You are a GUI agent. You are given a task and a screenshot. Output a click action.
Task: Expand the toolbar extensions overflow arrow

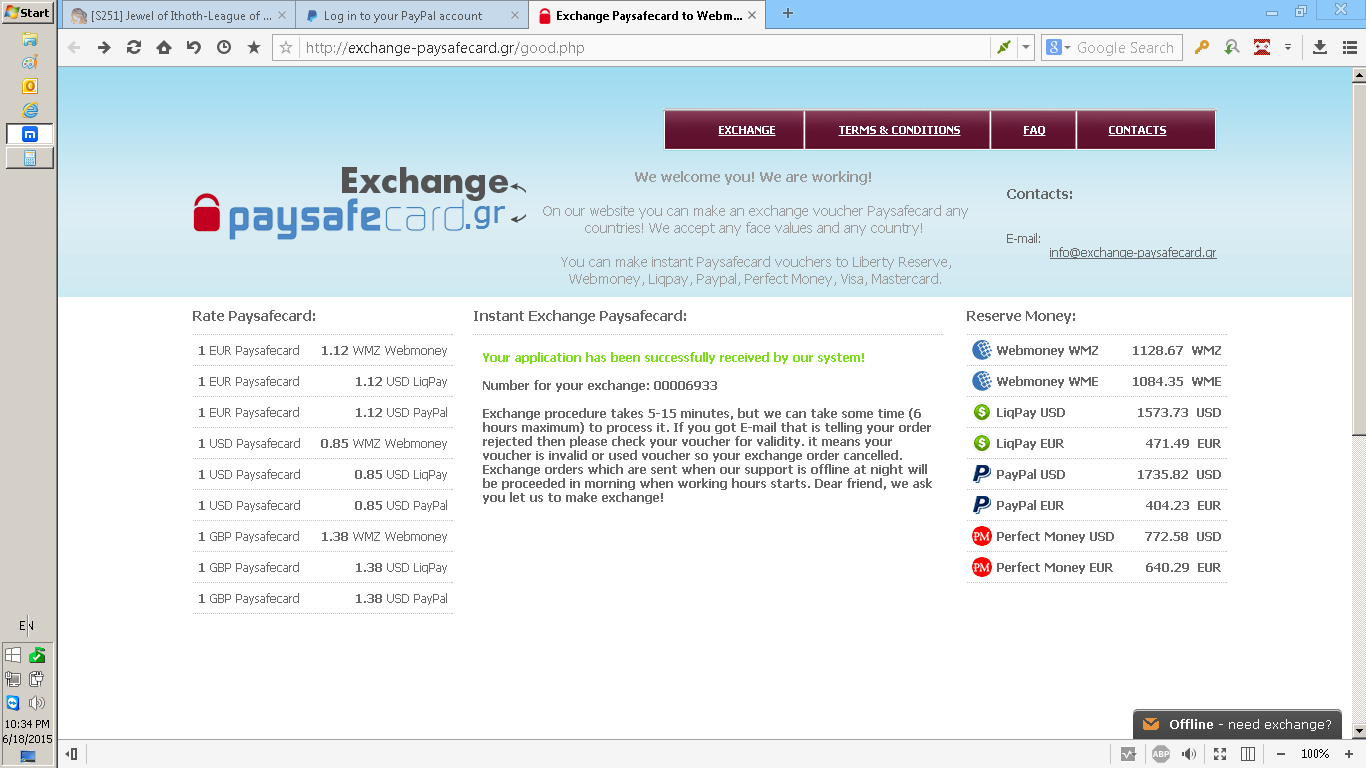pyautogui.click(x=1288, y=47)
